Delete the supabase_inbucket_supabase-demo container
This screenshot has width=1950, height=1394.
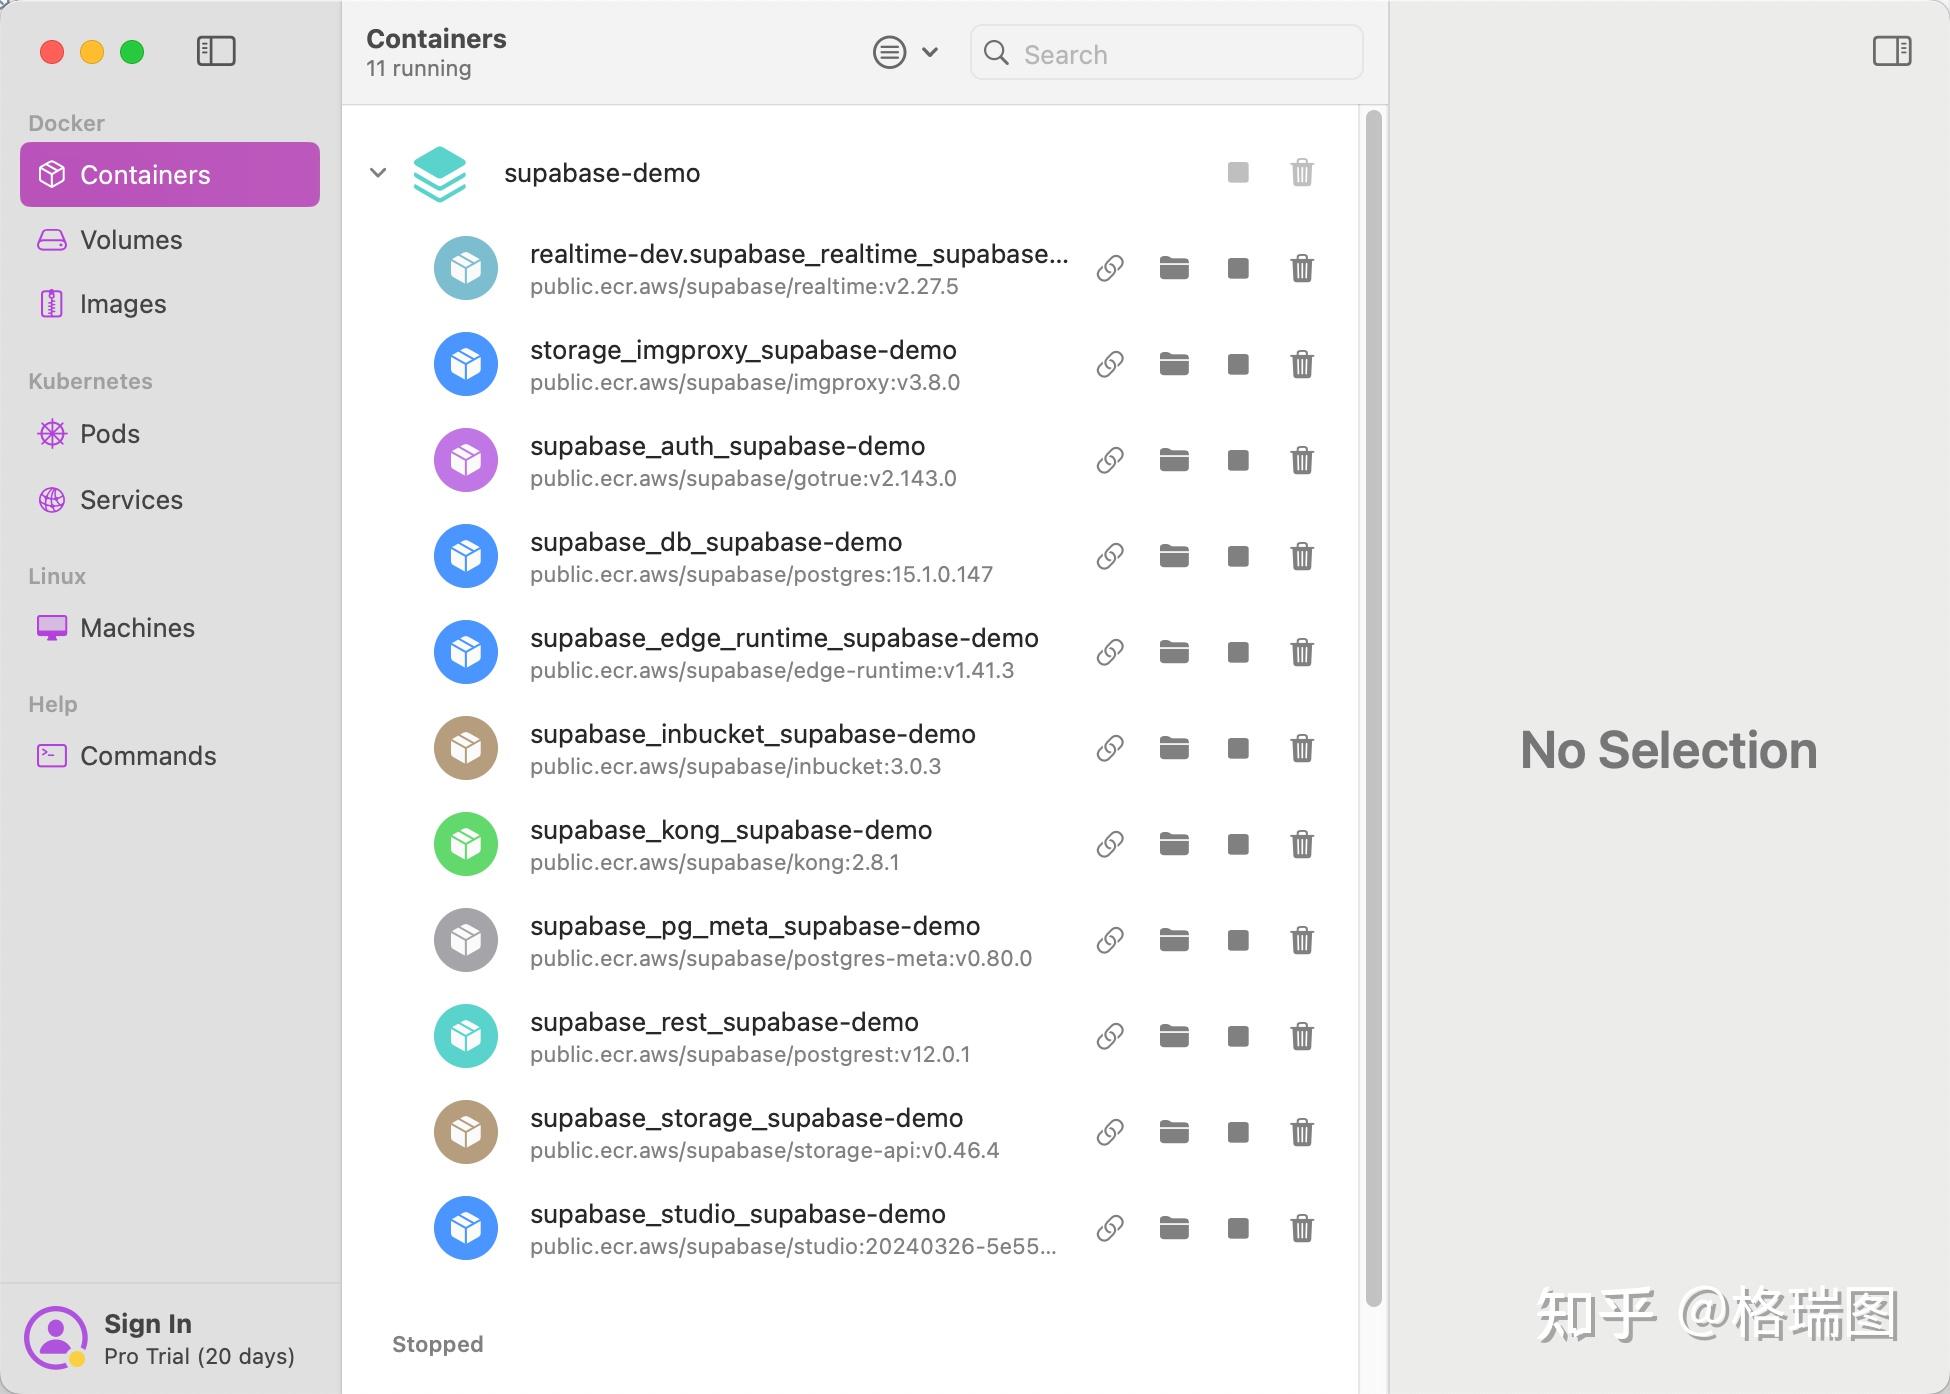[1301, 748]
